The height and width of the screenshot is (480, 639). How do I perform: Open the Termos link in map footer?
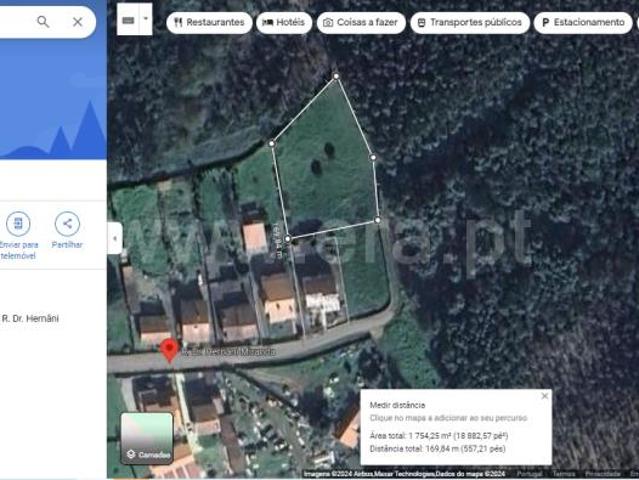564,474
